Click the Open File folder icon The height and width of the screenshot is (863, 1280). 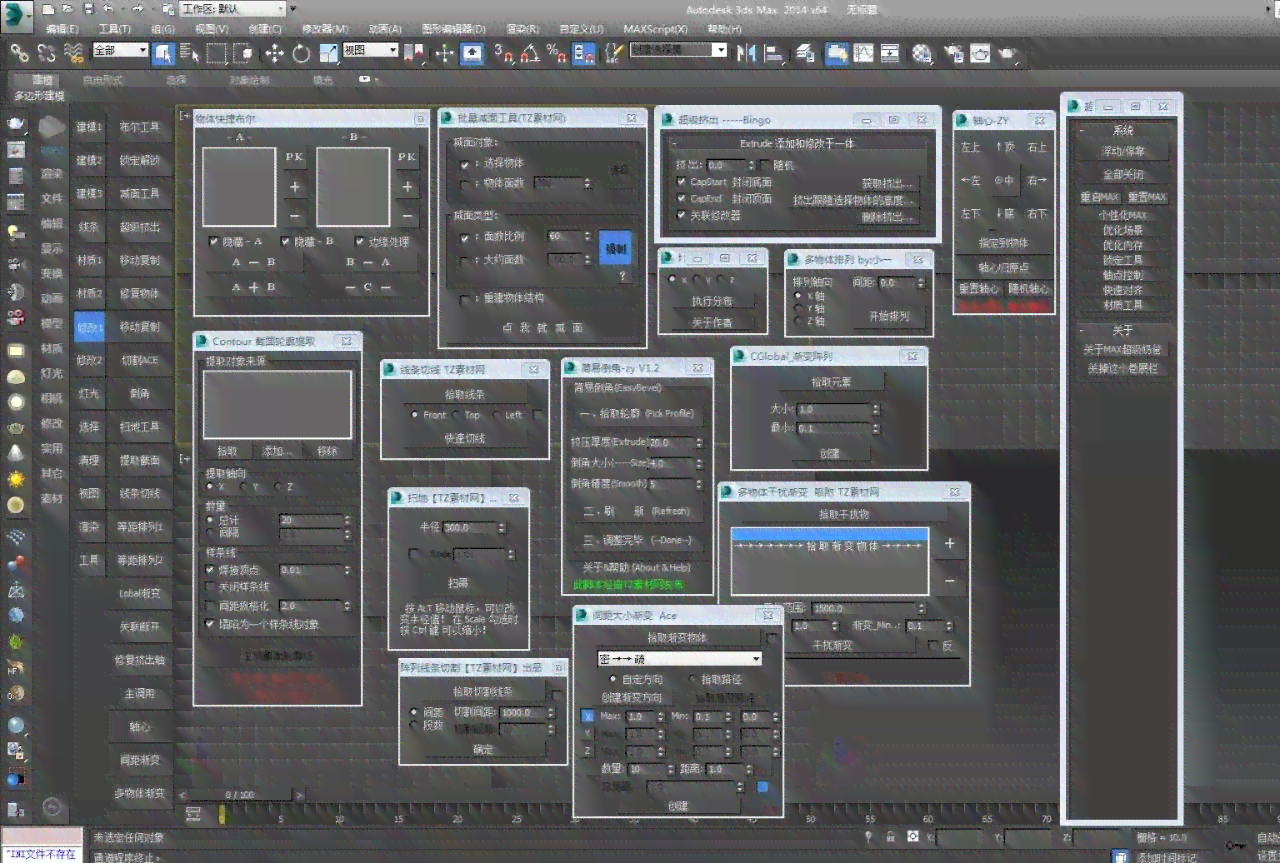point(68,9)
